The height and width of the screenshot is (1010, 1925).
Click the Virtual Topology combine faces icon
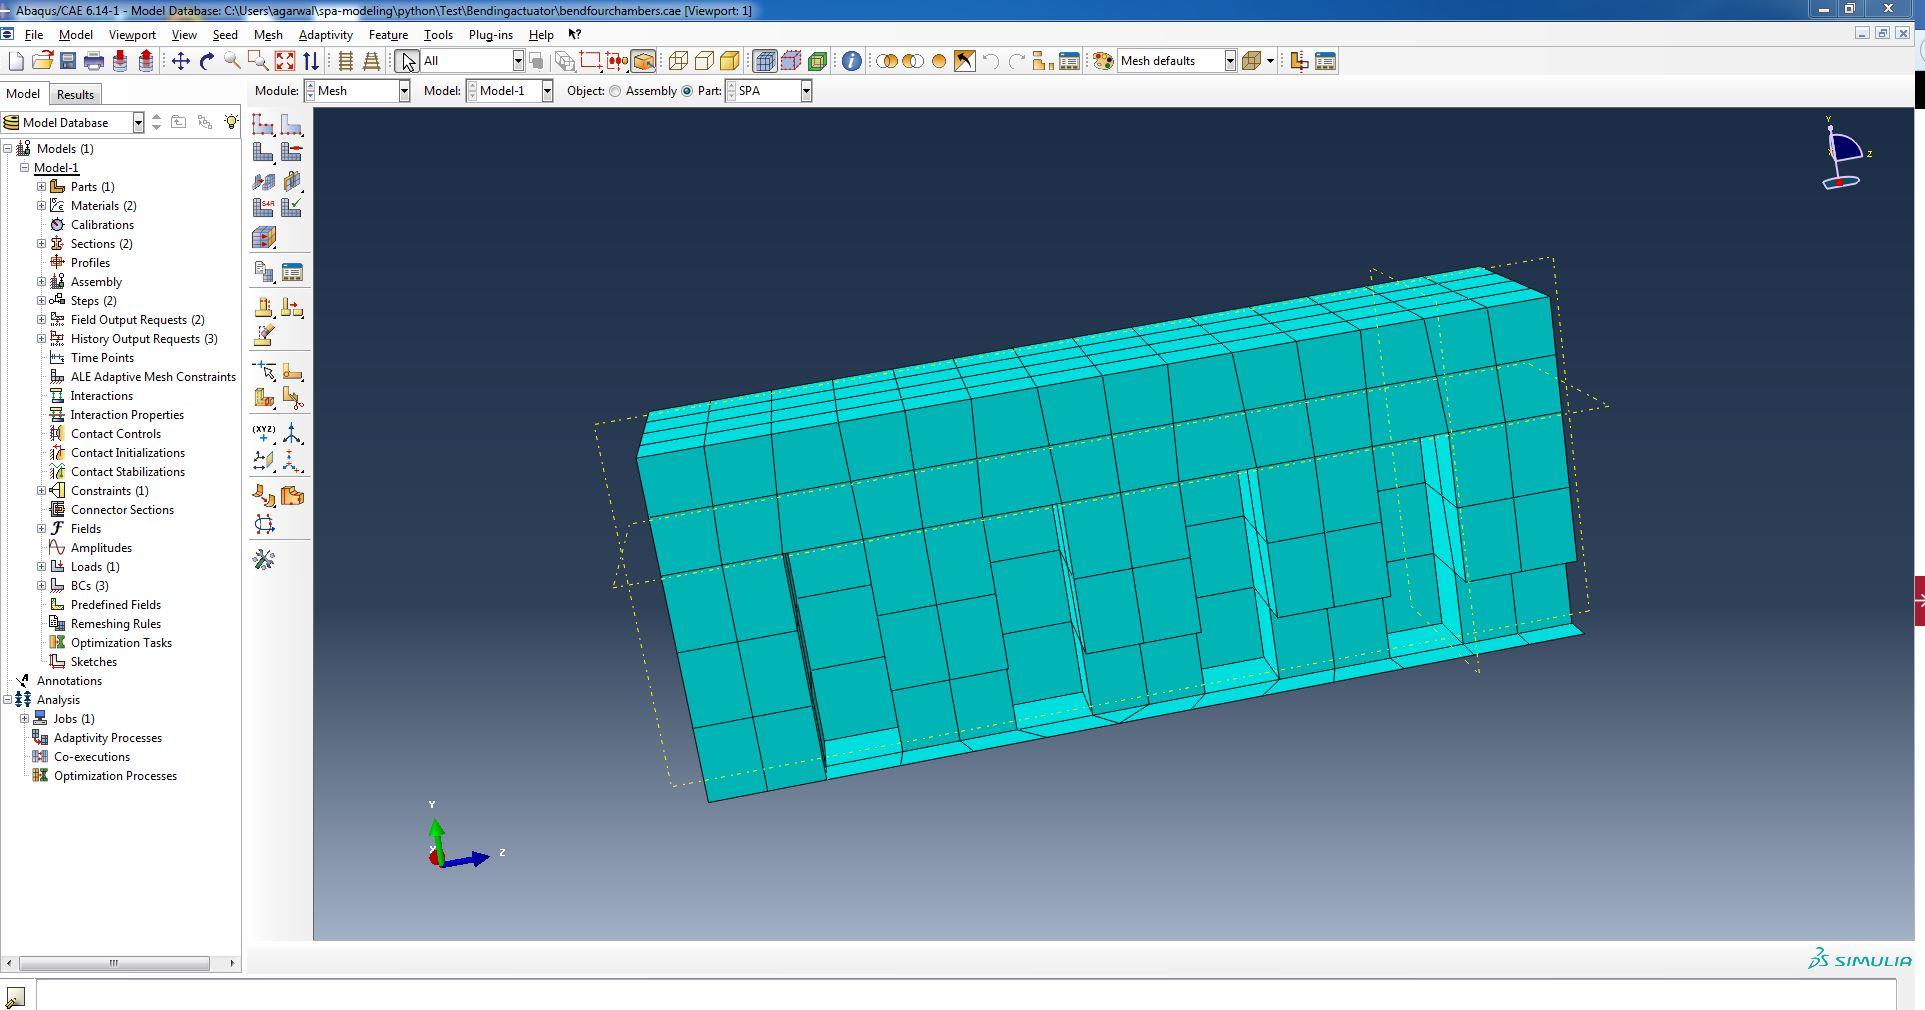(x=264, y=496)
